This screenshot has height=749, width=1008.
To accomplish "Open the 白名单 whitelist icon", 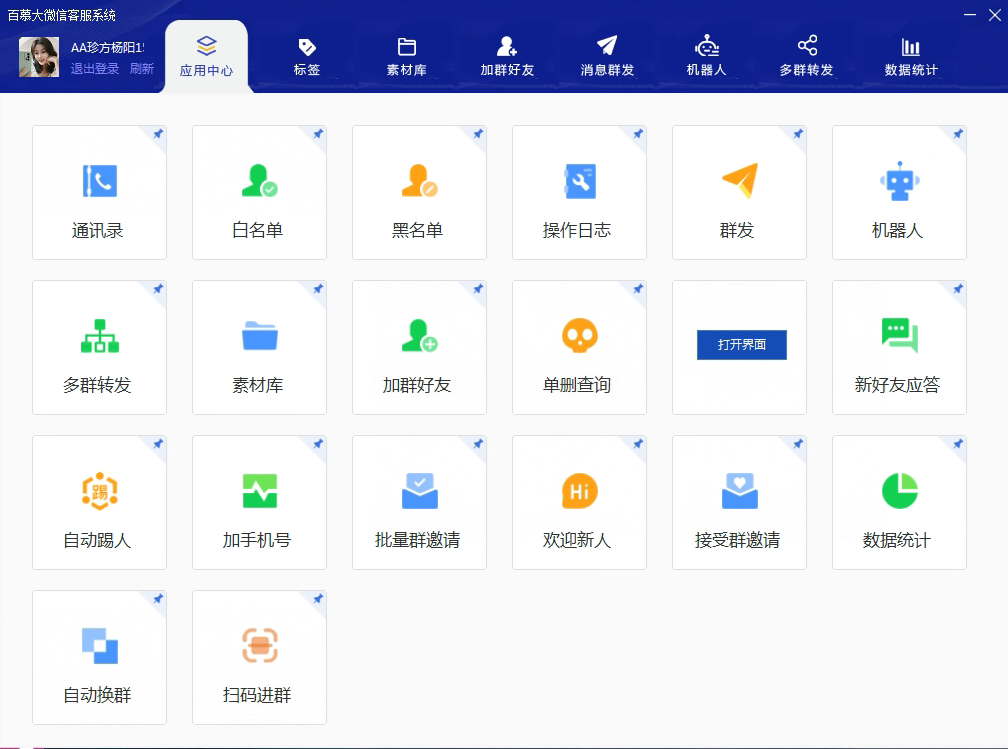I will (259, 181).
